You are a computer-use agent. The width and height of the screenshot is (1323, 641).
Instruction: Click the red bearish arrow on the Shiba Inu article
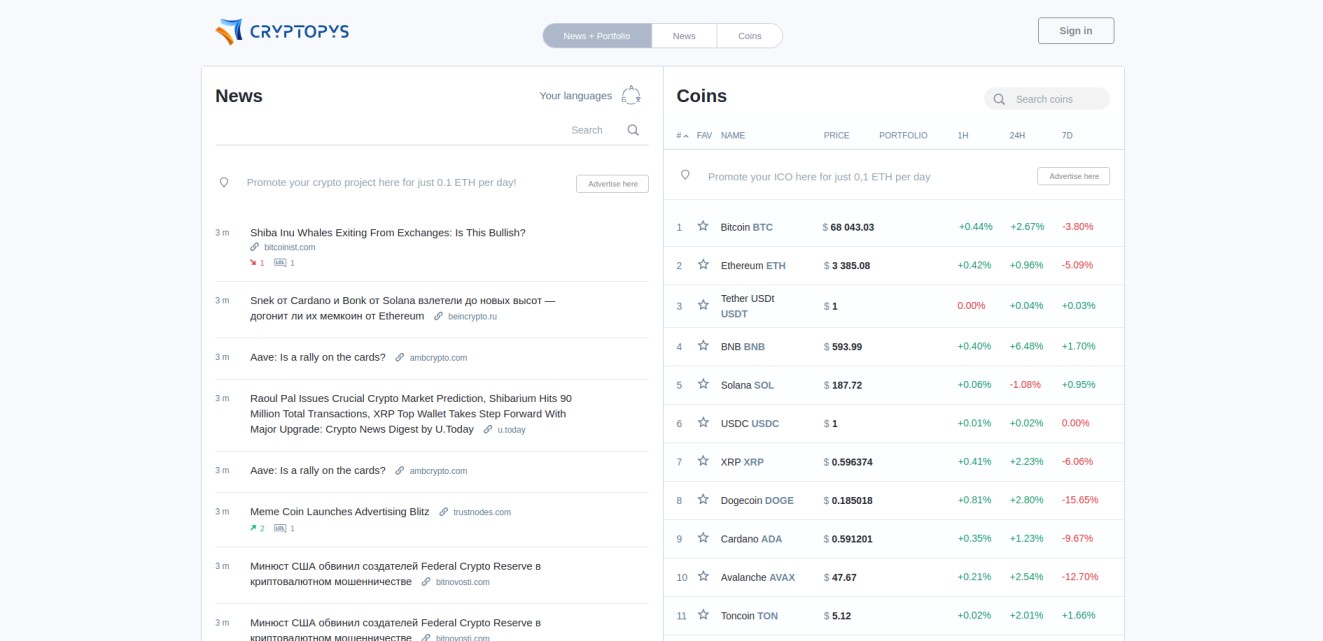tap(254, 263)
